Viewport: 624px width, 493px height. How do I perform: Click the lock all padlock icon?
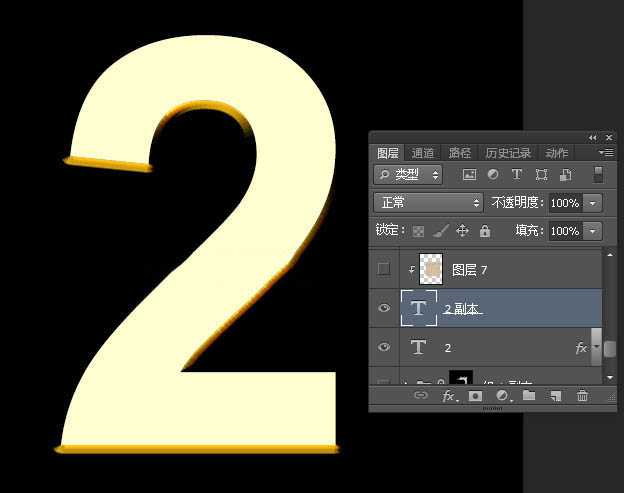[485, 231]
